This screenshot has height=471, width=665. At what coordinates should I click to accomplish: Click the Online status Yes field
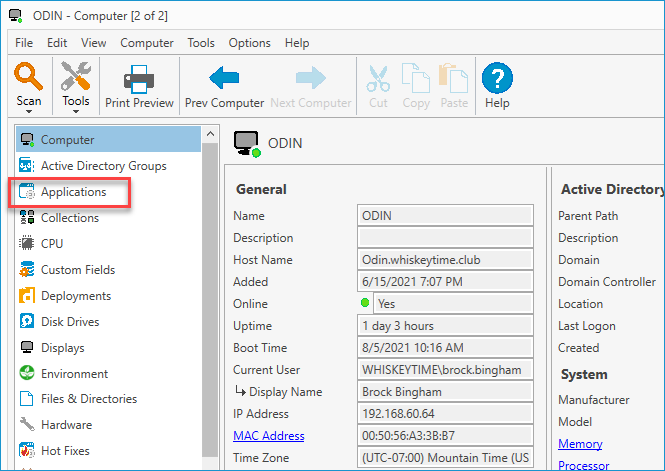pos(453,304)
